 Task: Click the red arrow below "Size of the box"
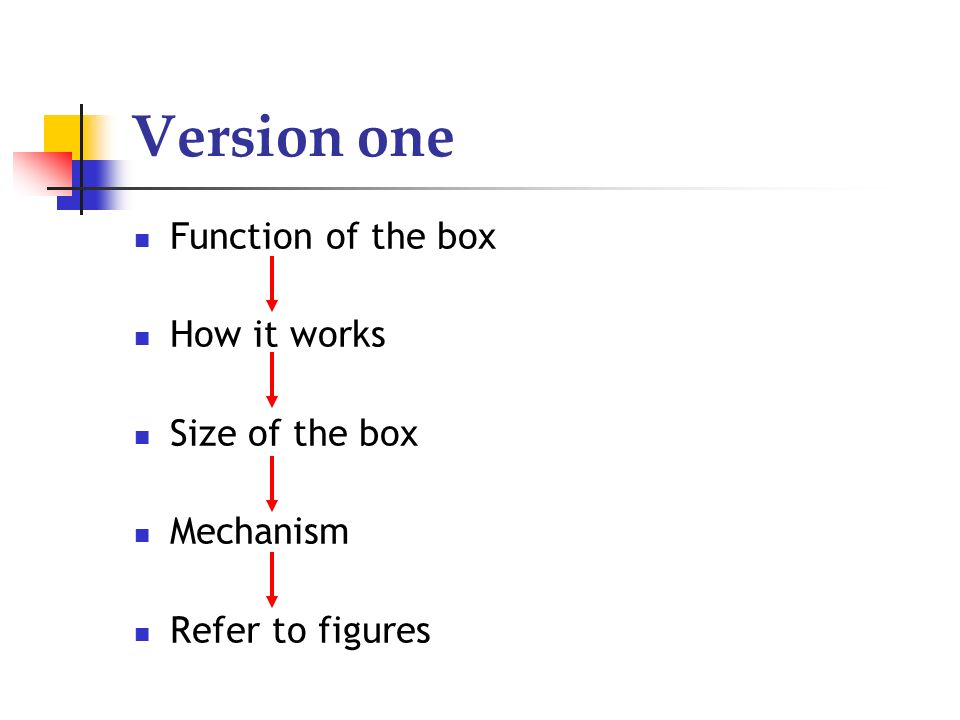[272, 484]
